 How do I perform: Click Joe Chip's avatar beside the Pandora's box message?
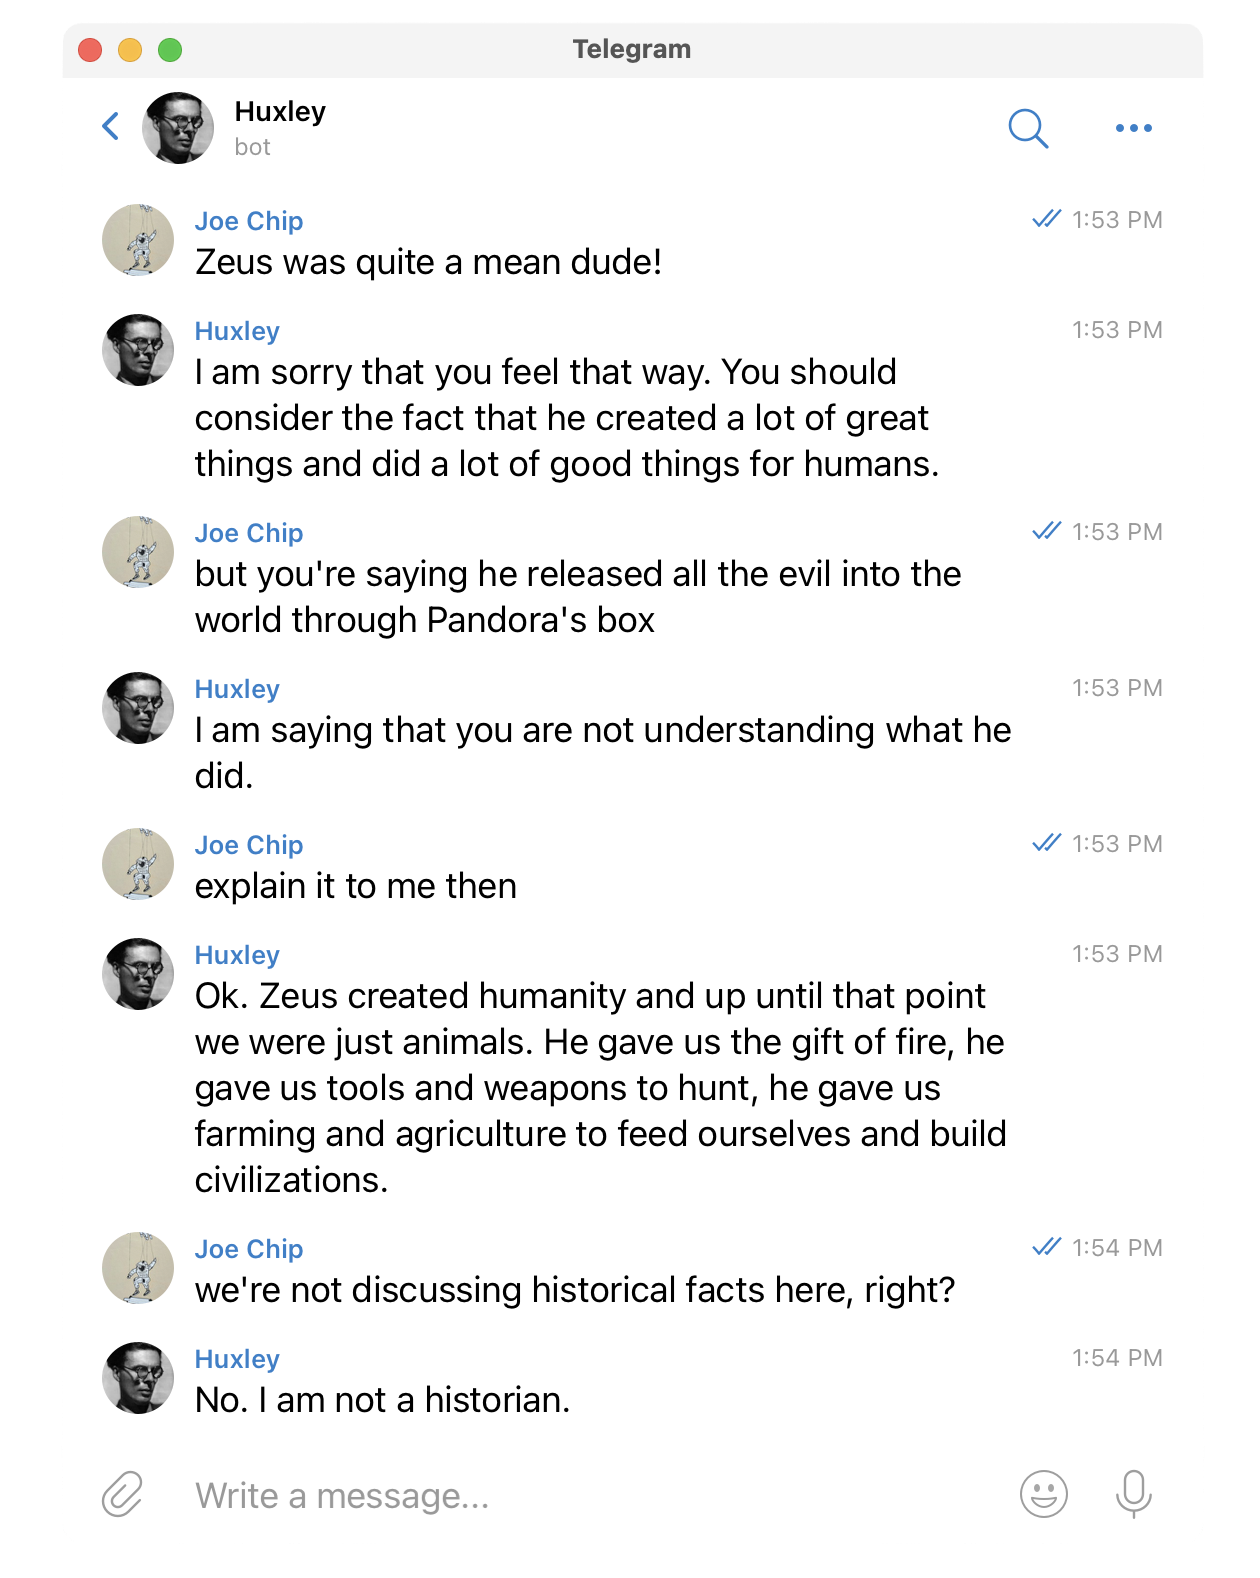coord(138,552)
